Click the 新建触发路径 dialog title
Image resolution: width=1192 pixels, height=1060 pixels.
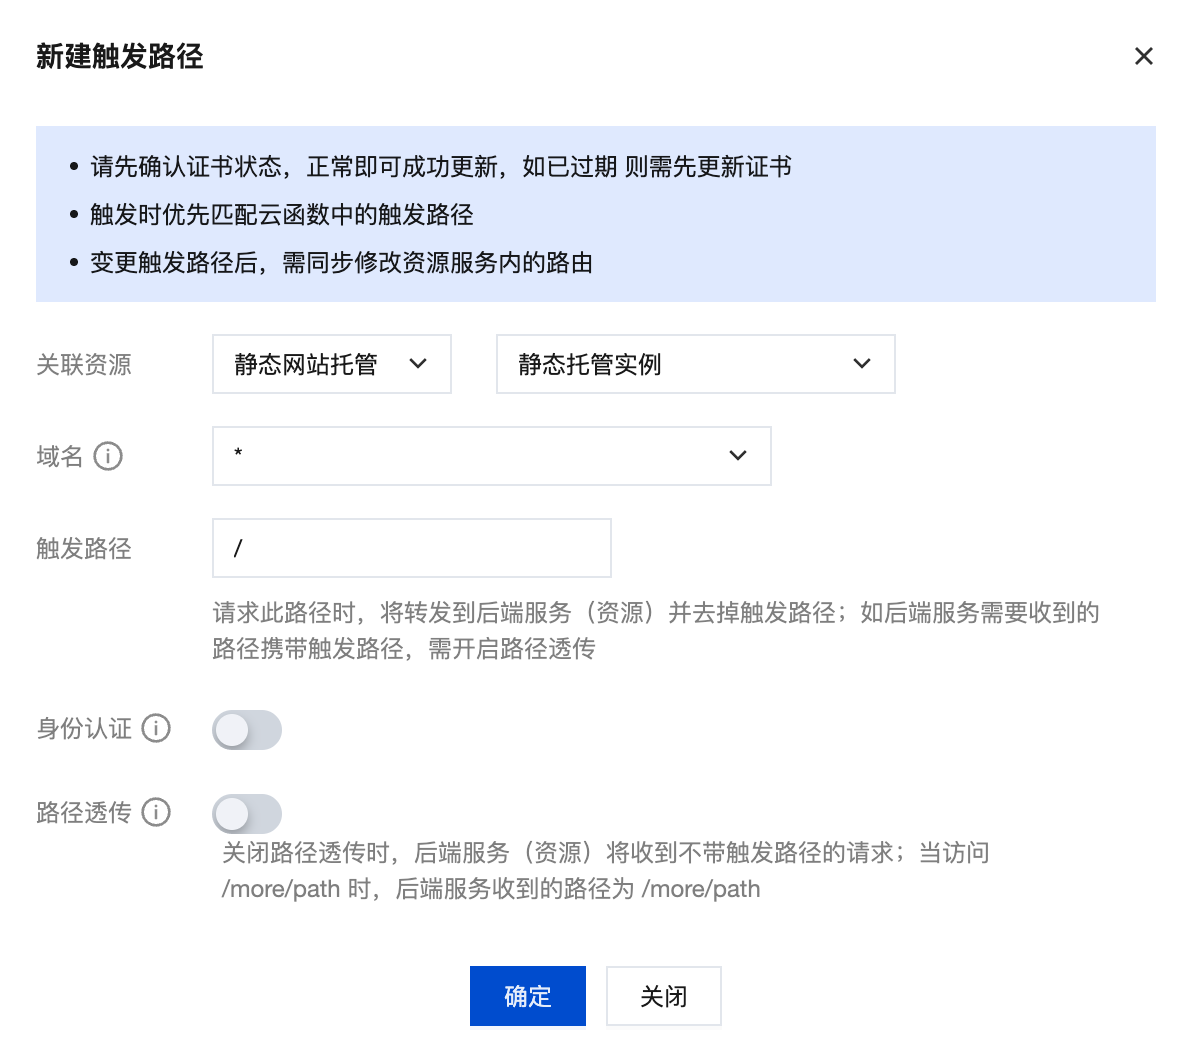pyautogui.click(x=120, y=57)
